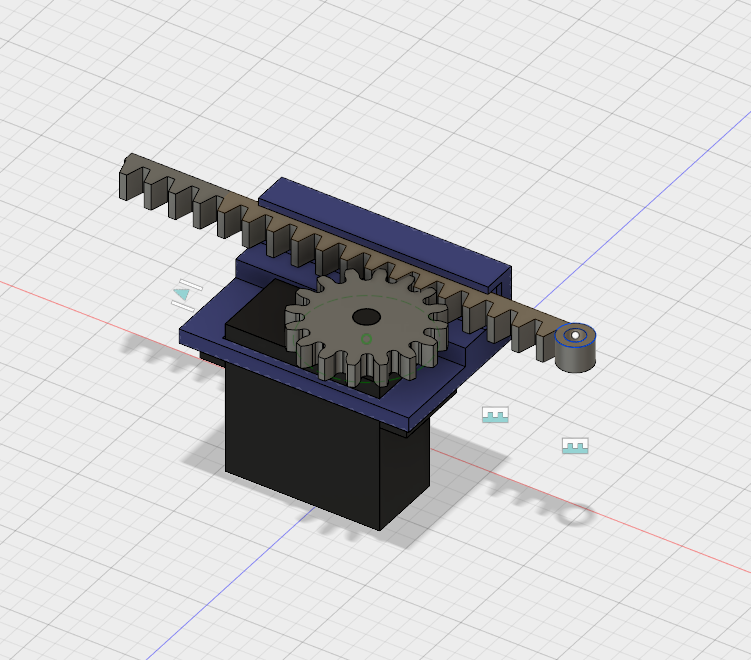Click the small green joint origin circle on gear
This screenshot has width=751, height=660.
pos(366,339)
